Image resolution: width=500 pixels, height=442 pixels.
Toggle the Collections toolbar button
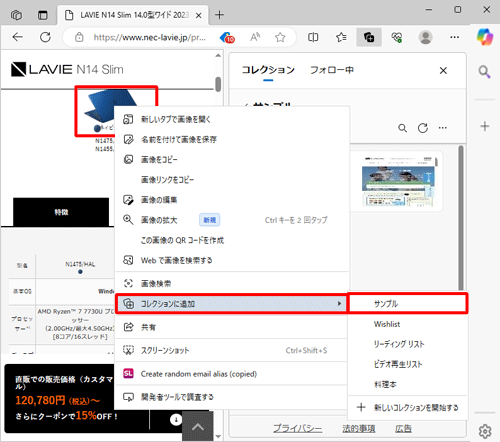pos(369,37)
